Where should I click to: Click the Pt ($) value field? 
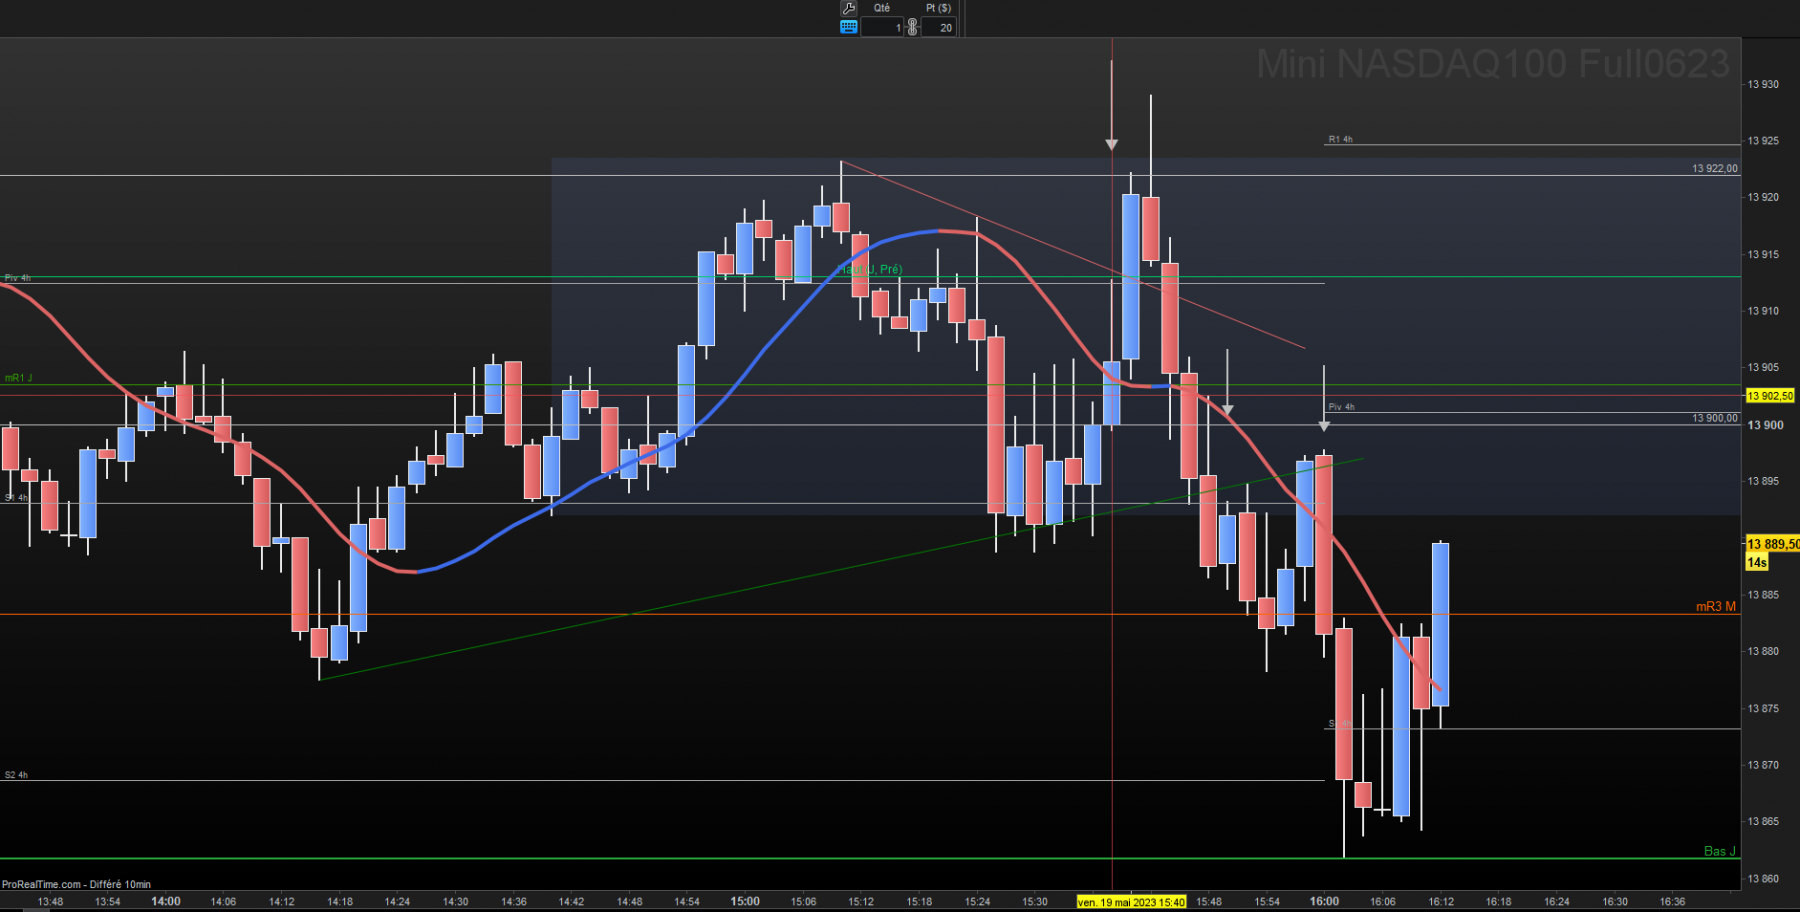click(x=938, y=28)
